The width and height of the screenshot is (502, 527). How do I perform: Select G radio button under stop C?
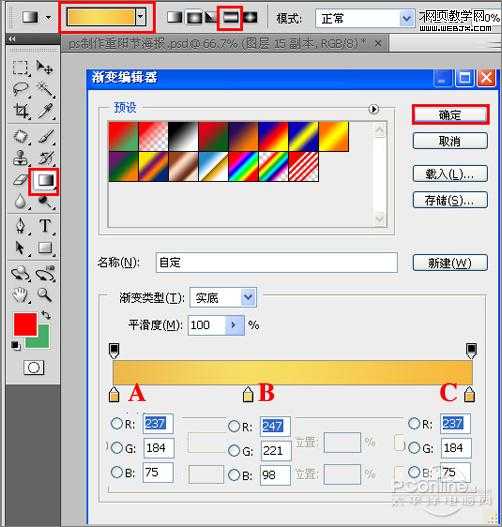tap(414, 447)
